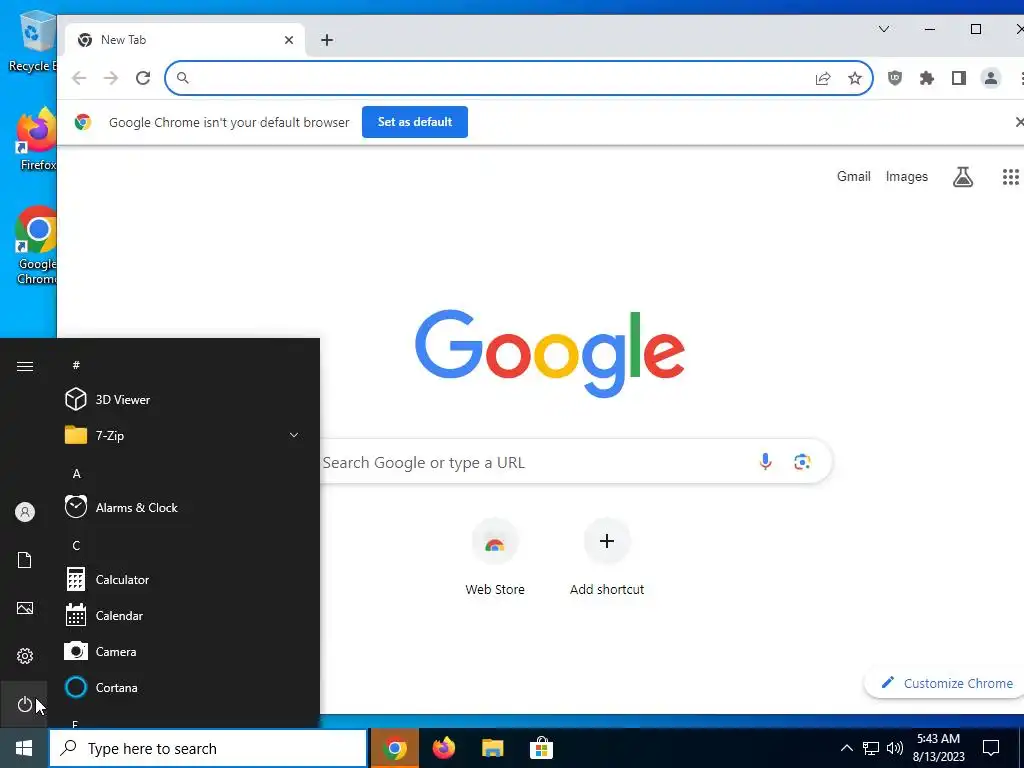1024x768 pixels.
Task: Open a new tab with the plus button
Action: tap(327, 40)
